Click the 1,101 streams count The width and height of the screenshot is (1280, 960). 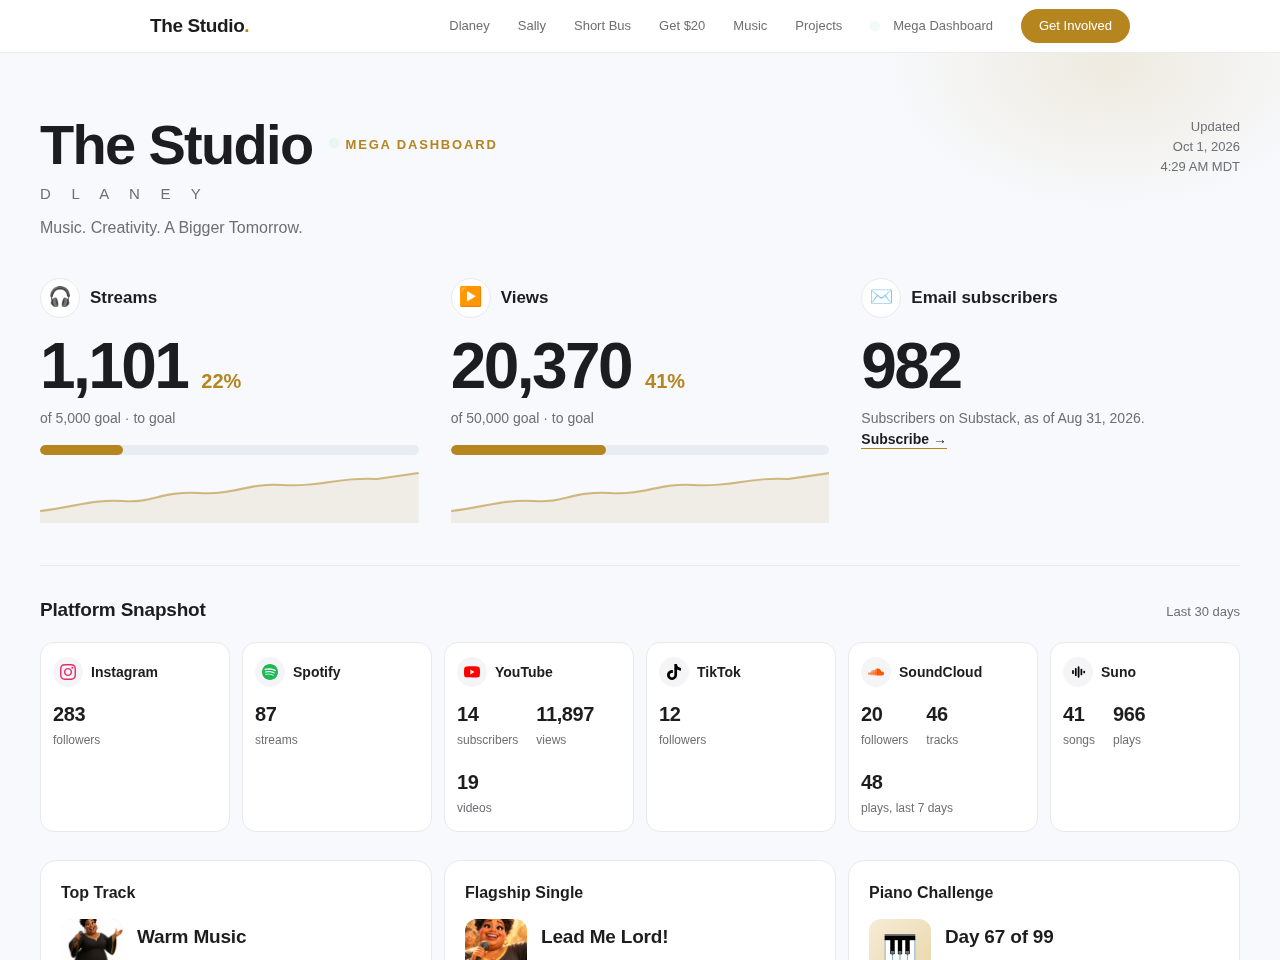pos(114,366)
